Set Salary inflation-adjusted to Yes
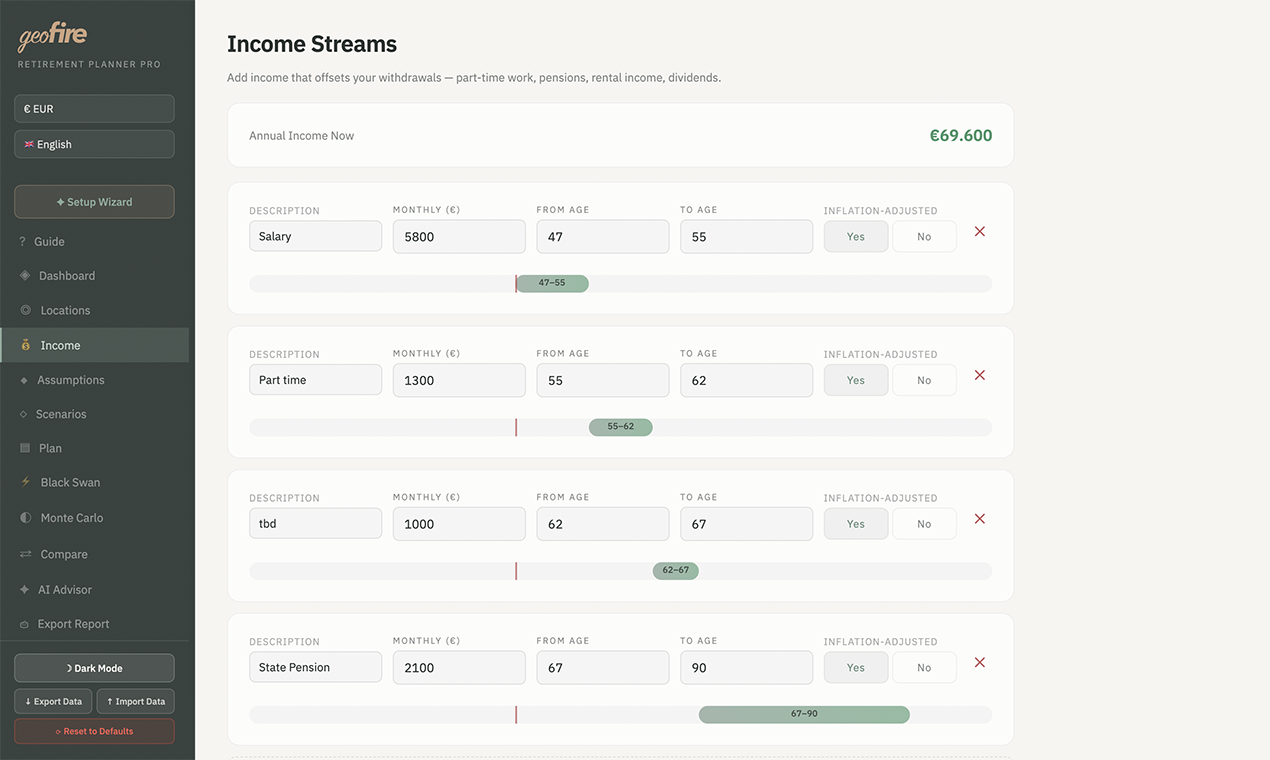Screen dimensions: 1270x760 (x=856, y=237)
